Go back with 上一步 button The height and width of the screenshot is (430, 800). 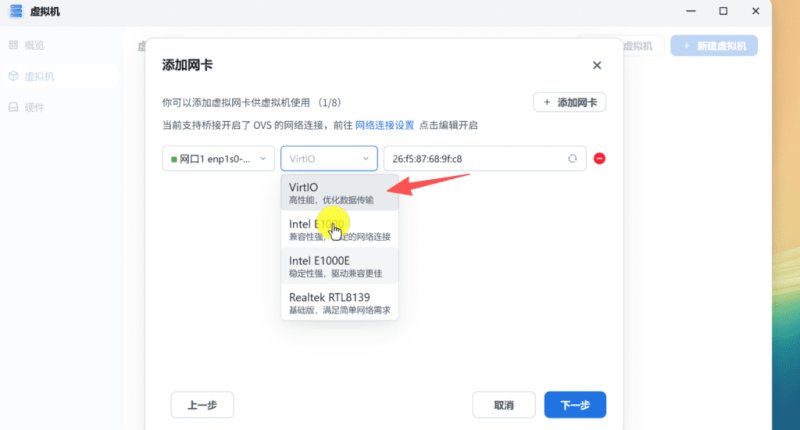(x=202, y=405)
